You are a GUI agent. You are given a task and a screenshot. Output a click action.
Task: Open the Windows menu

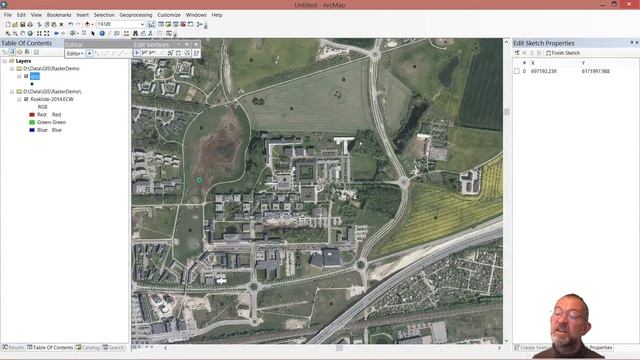[x=196, y=15]
